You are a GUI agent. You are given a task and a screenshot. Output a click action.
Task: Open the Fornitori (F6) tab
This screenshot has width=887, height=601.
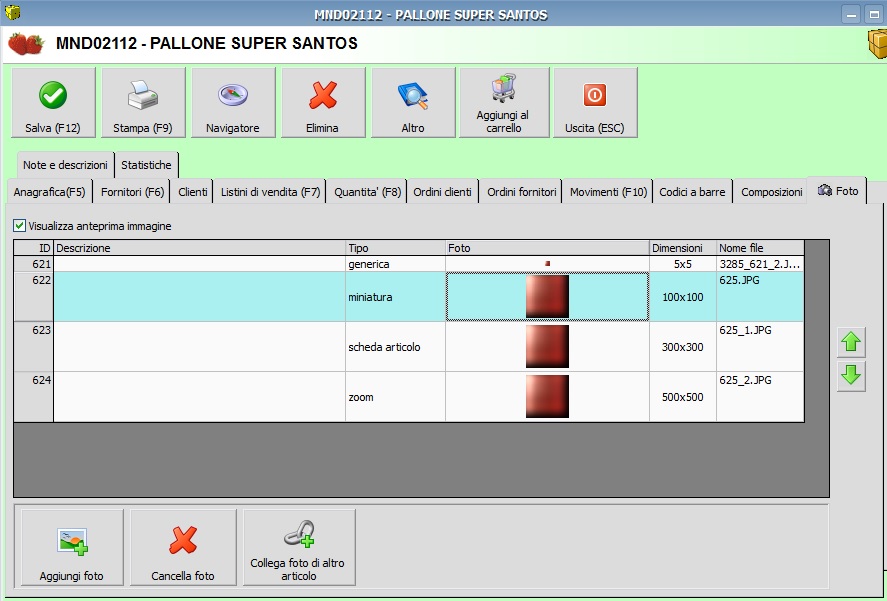click(x=132, y=192)
